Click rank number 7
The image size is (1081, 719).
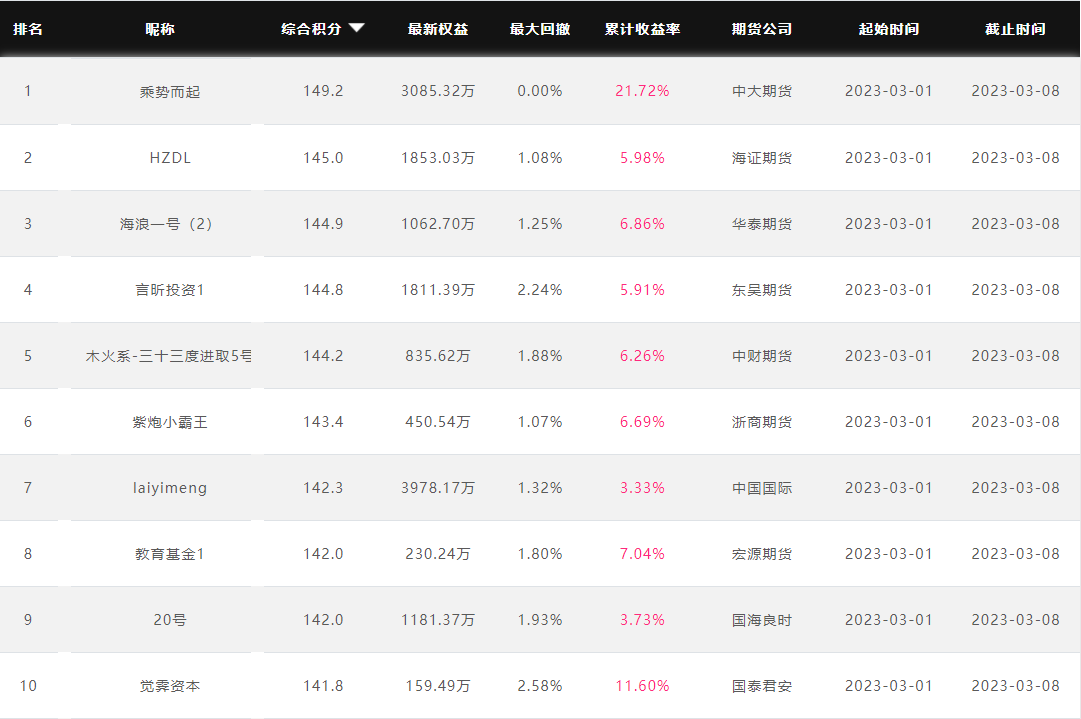pyautogui.click(x=28, y=488)
